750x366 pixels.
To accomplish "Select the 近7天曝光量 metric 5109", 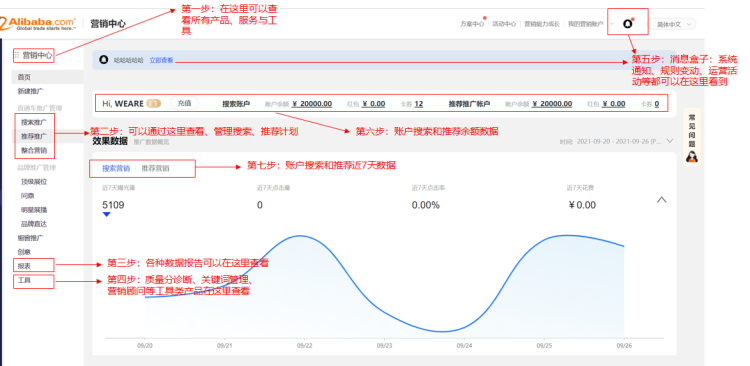I will point(113,205).
